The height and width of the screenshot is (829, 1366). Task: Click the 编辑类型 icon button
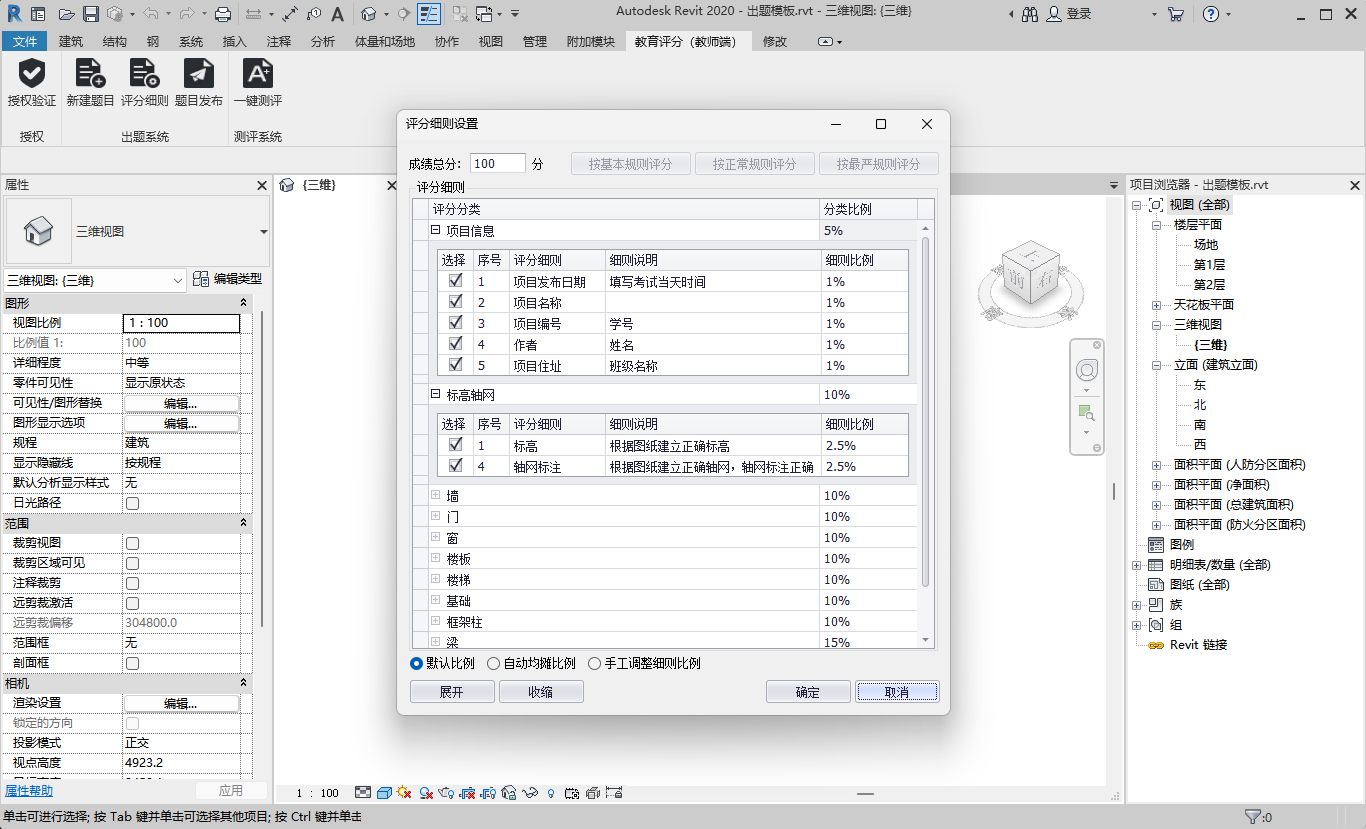click(227, 279)
